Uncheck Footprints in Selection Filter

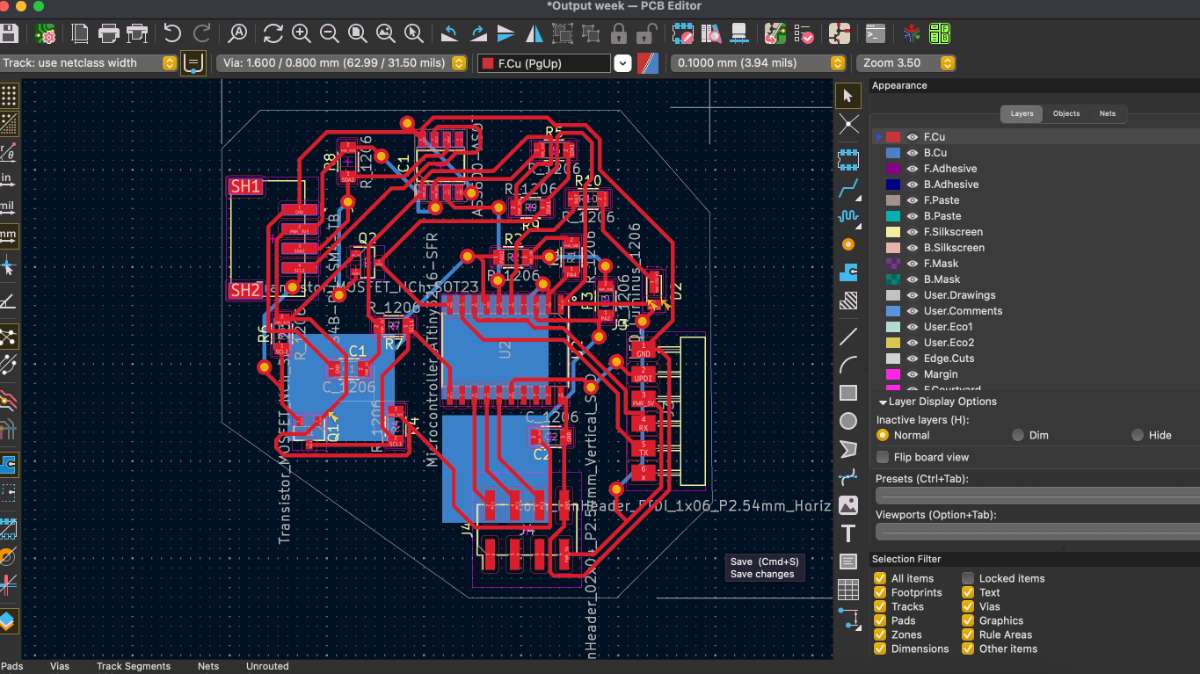pos(880,592)
